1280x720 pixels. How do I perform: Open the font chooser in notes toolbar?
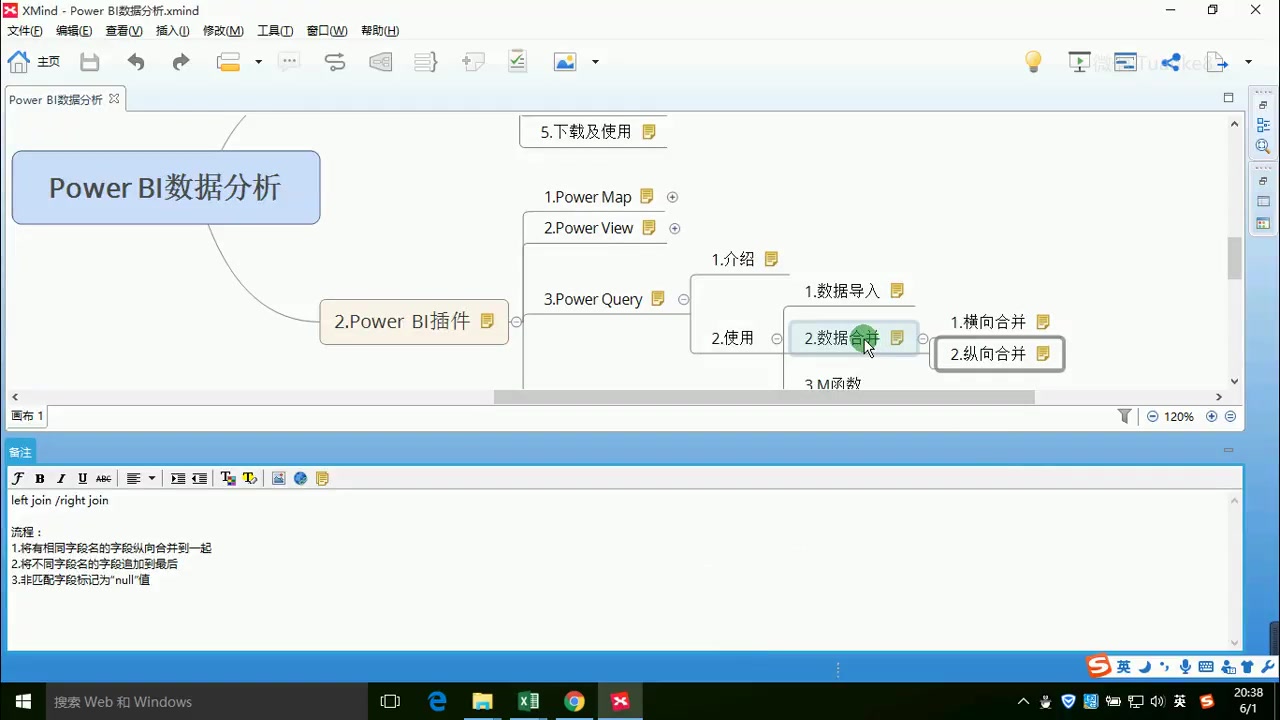click(x=18, y=478)
